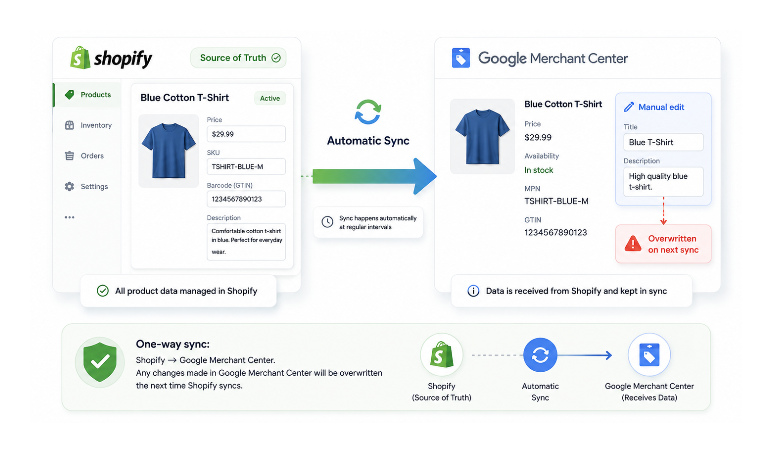Image resolution: width=772 pixels, height=453 pixels.
Task: Click the Shopify (Source of Truth) label
Action: [442, 391]
